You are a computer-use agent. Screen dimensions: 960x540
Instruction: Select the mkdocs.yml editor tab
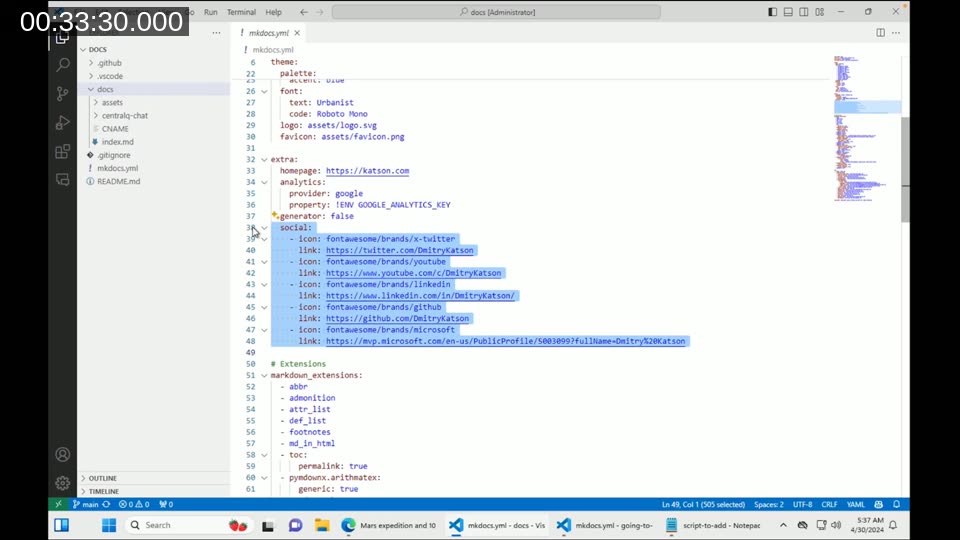pyautogui.click(x=269, y=33)
